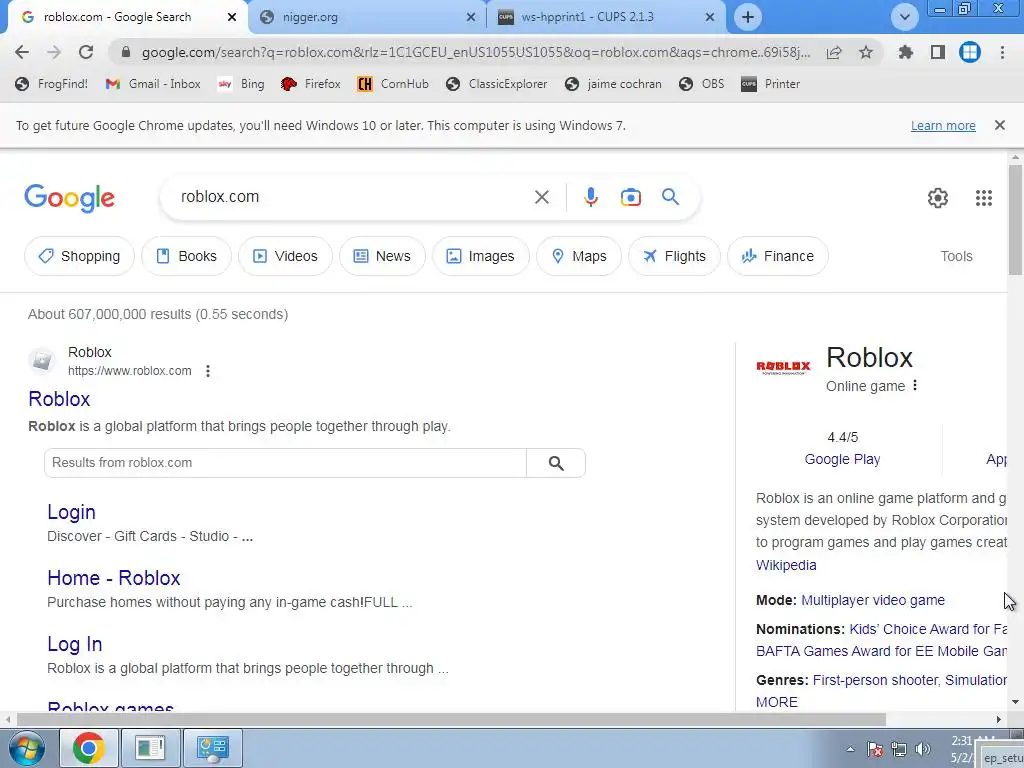Filter results by Finance

(x=778, y=256)
